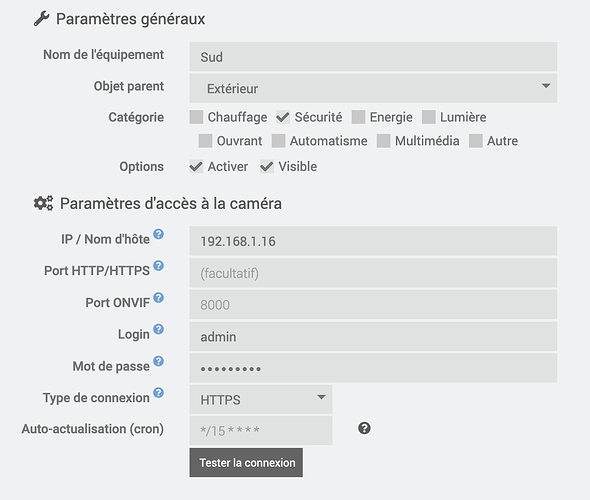
Task: Click help icon next to IP / Nom d'hôte
Action: click(159, 234)
